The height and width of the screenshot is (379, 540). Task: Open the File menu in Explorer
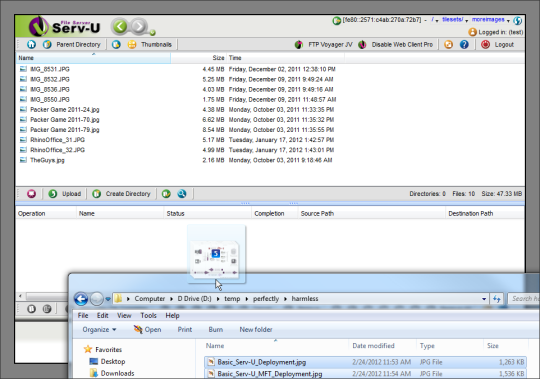tap(83, 316)
